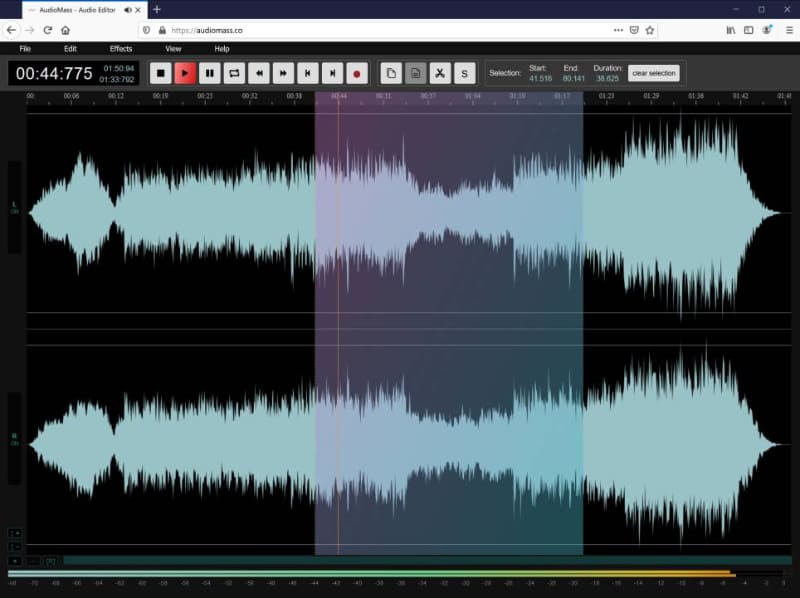Click the teal horizontal scroll bar below waveform
Screen dimensions: 800x598
pos(428,561)
